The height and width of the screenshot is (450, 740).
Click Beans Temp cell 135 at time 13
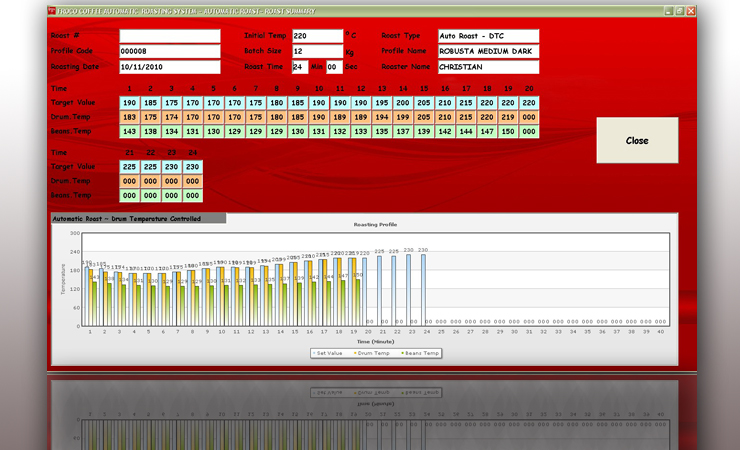click(x=382, y=131)
